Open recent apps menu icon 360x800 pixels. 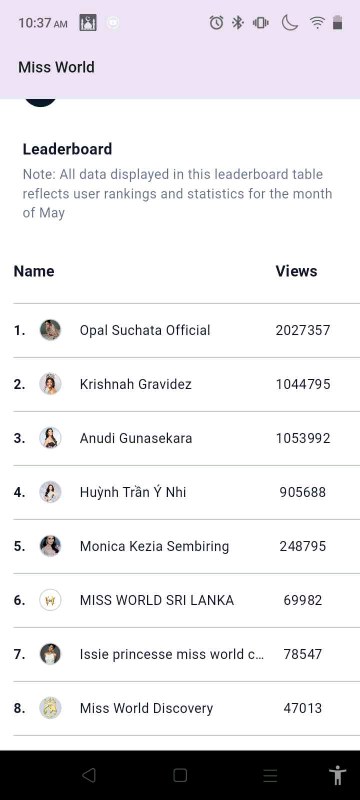pos(270,776)
